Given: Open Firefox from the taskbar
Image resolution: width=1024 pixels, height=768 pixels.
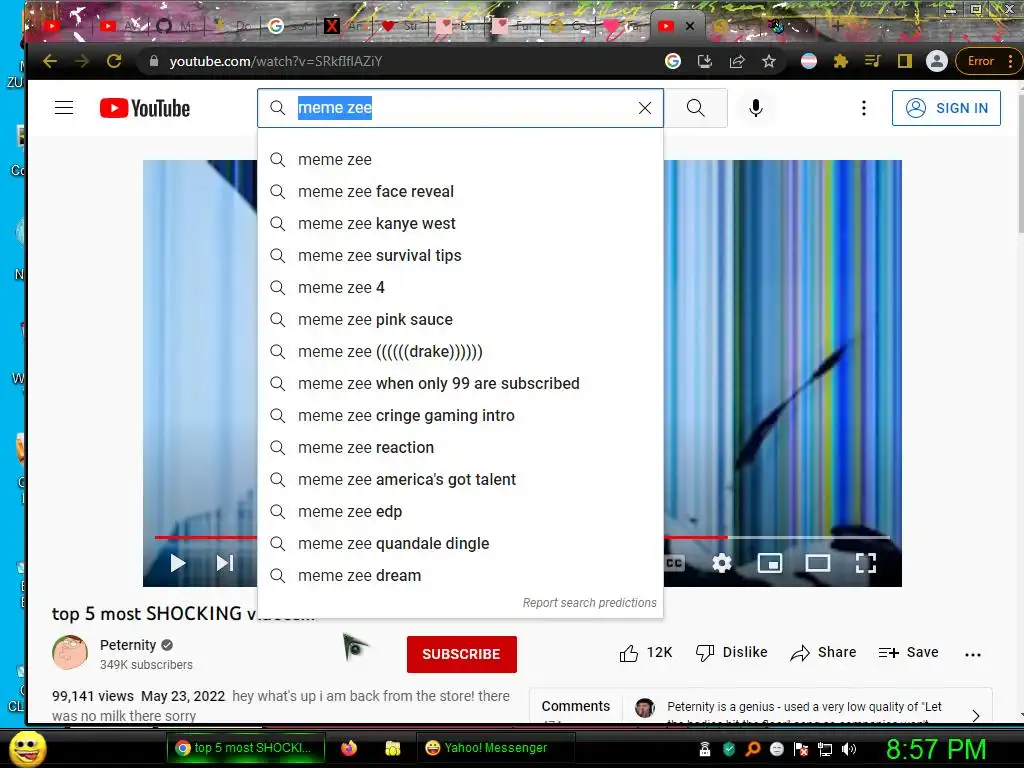Looking at the screenshot, I should [349, 748].
